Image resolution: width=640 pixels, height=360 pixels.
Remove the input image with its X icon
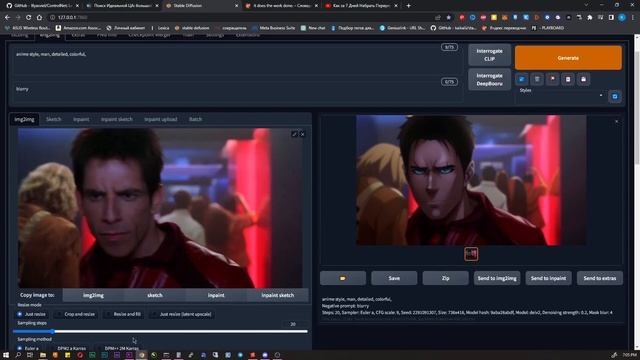click(x=302, y=134)
